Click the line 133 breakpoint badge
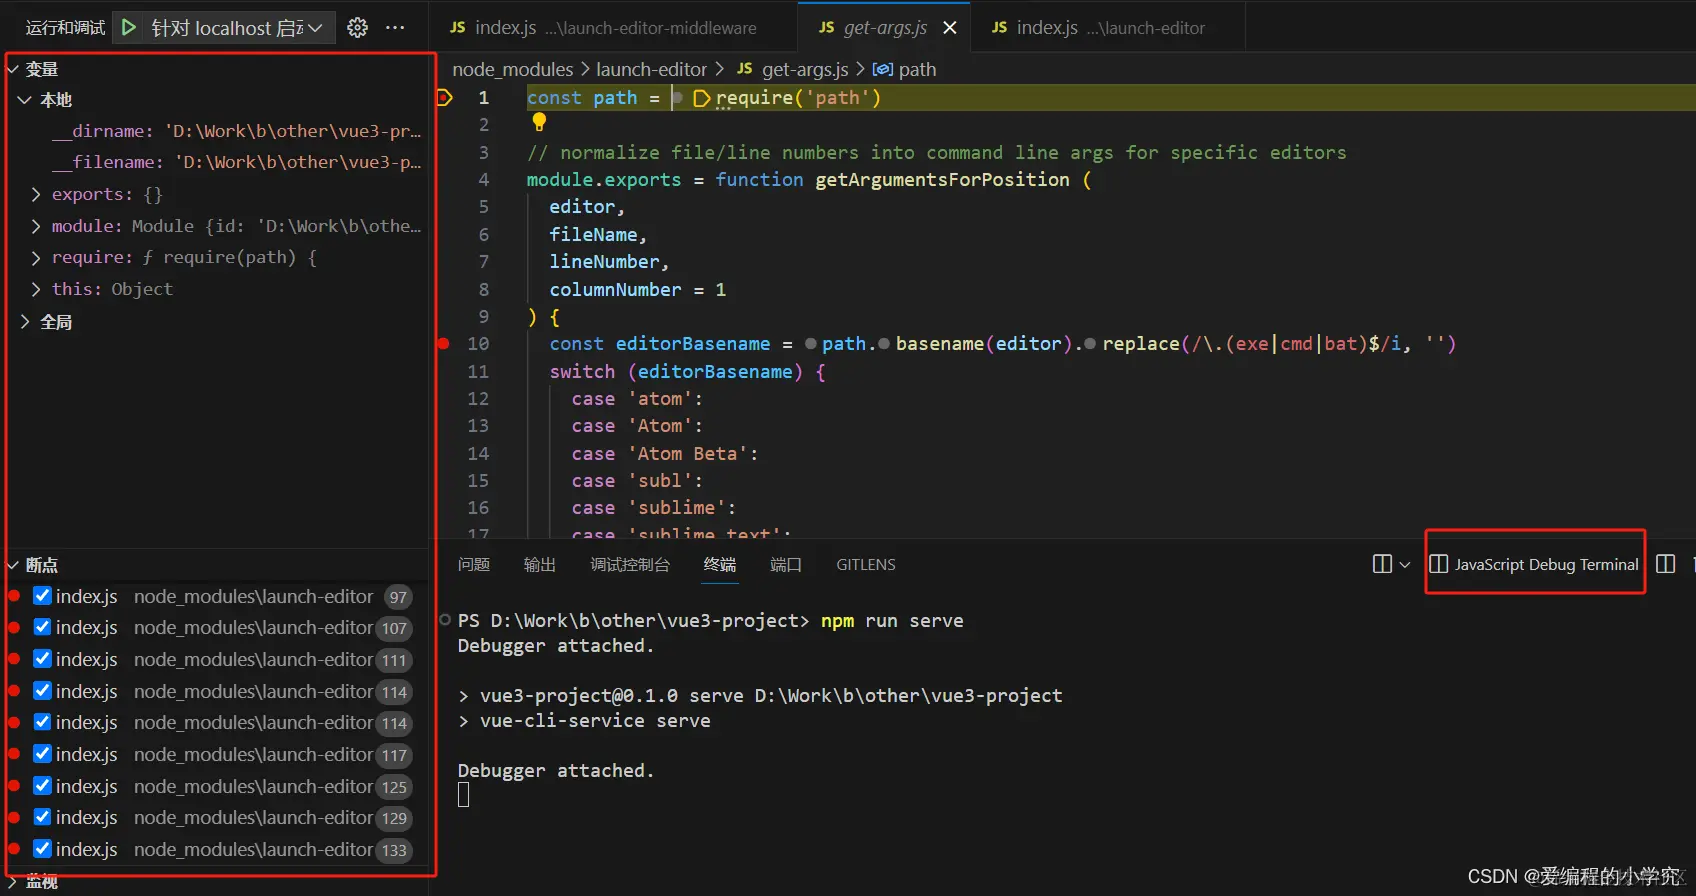1696x896 pixels. [394, 850]
